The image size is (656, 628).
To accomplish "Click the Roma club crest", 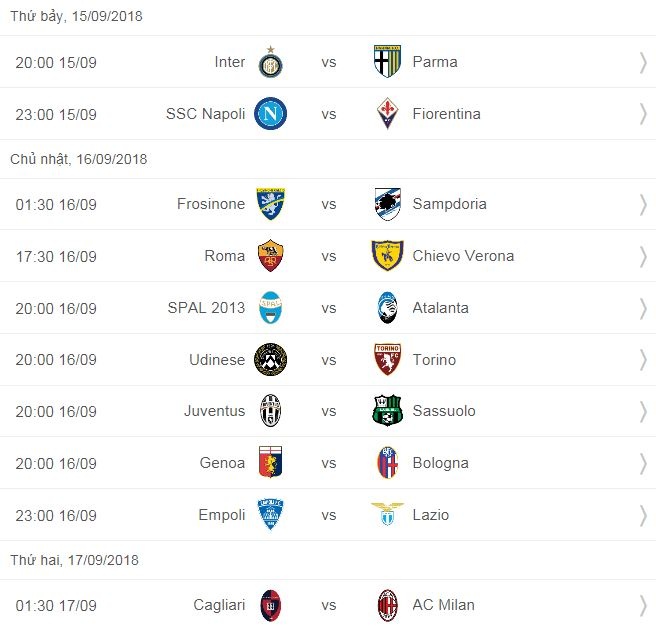I will 270,256.
